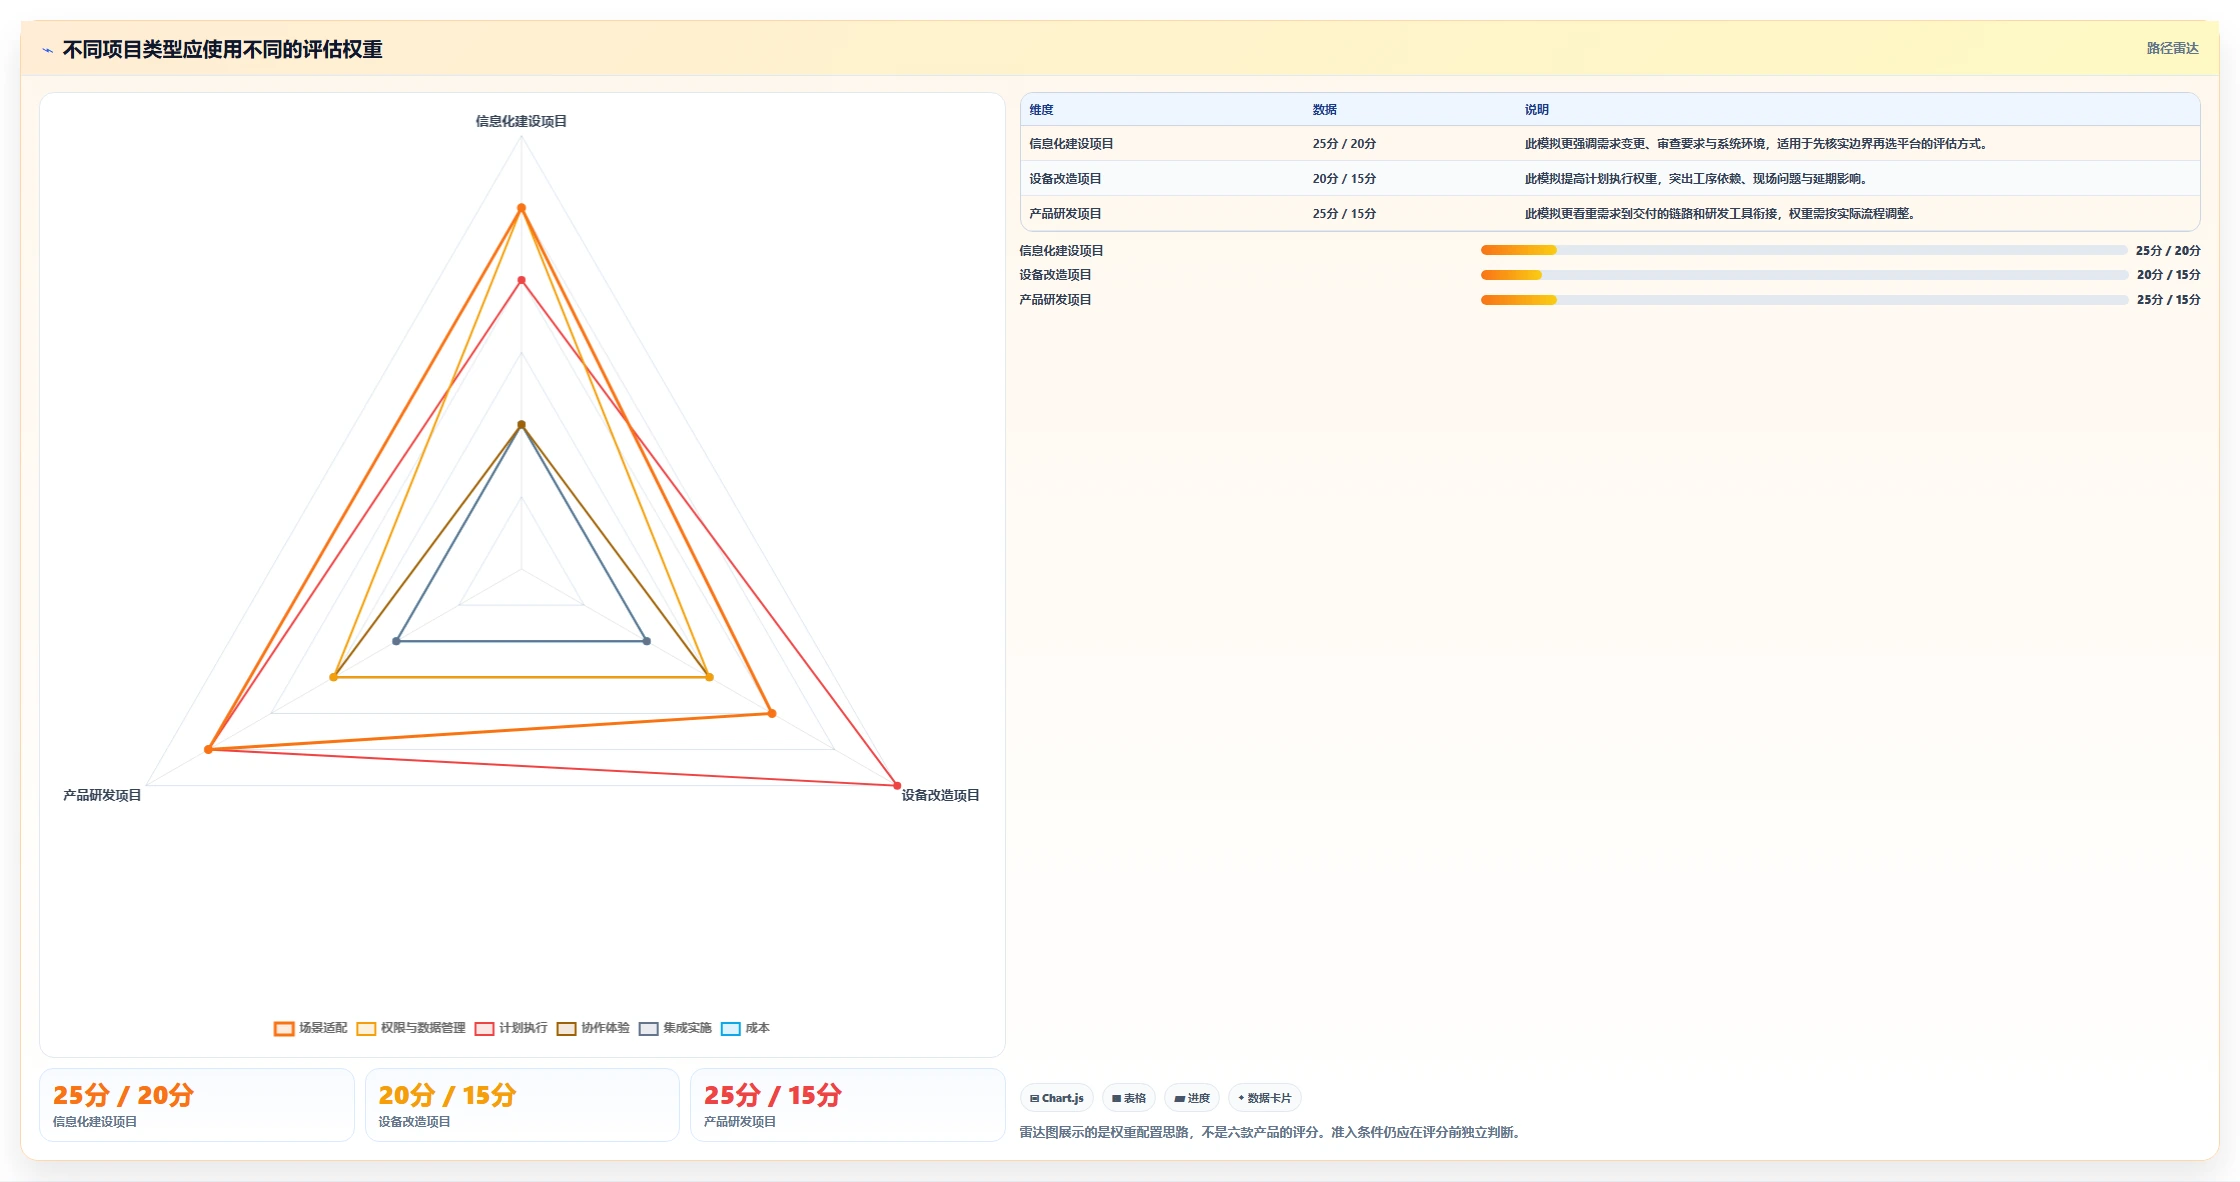This screenshot has width=2240, height=1182.
Task: Click the 表格 tag chip
Action: coord(1129,1098)
